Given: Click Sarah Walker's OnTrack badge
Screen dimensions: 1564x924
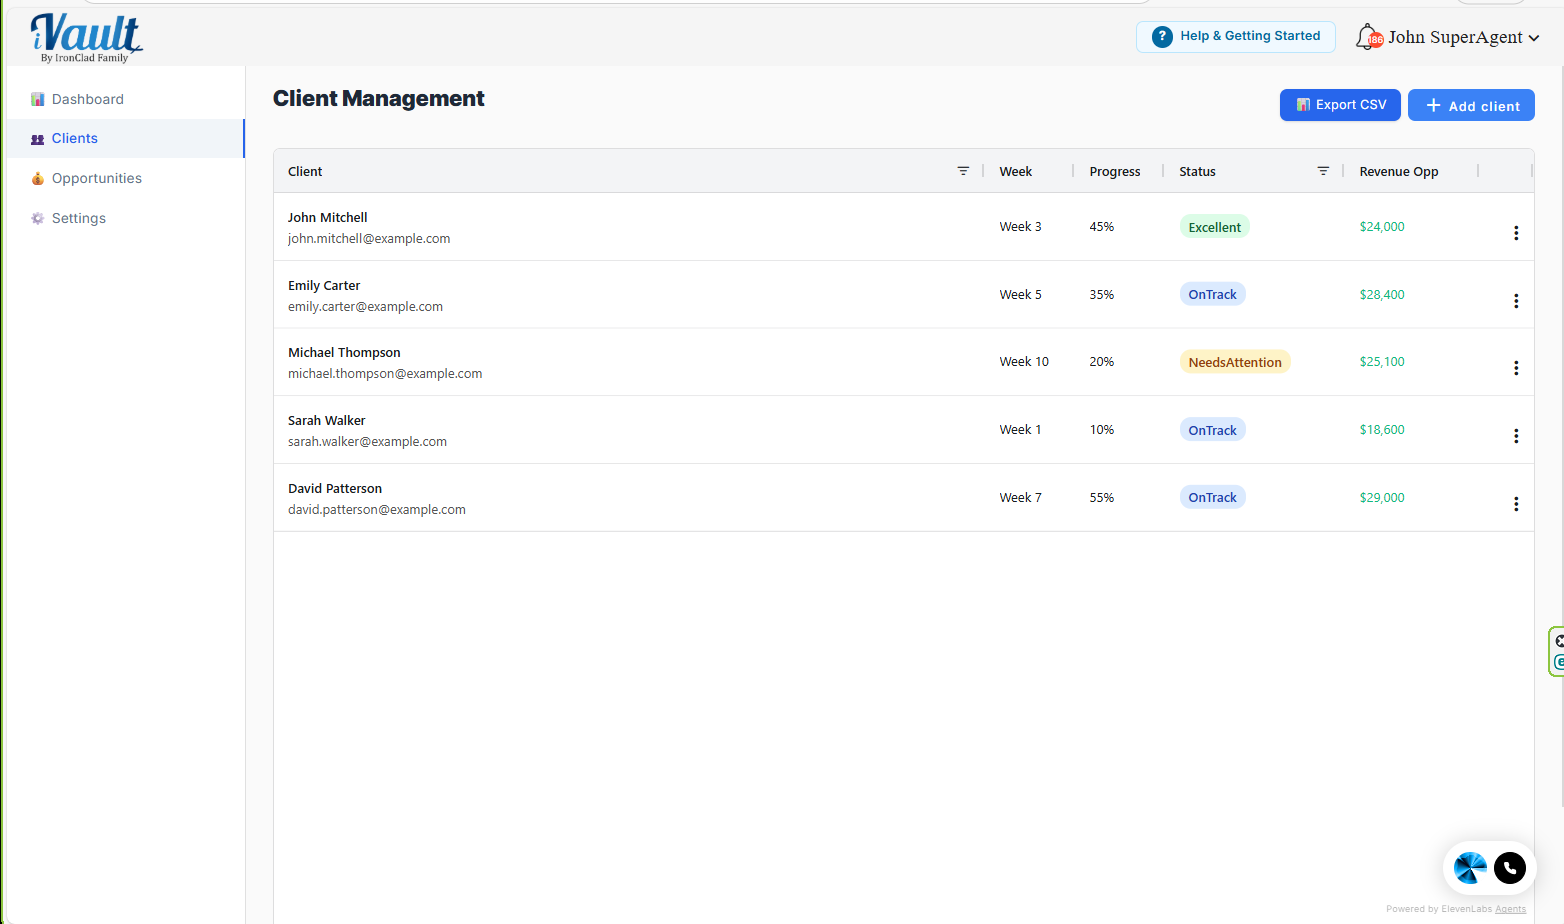Looking at the screenshot, I should click(1212, 430).
